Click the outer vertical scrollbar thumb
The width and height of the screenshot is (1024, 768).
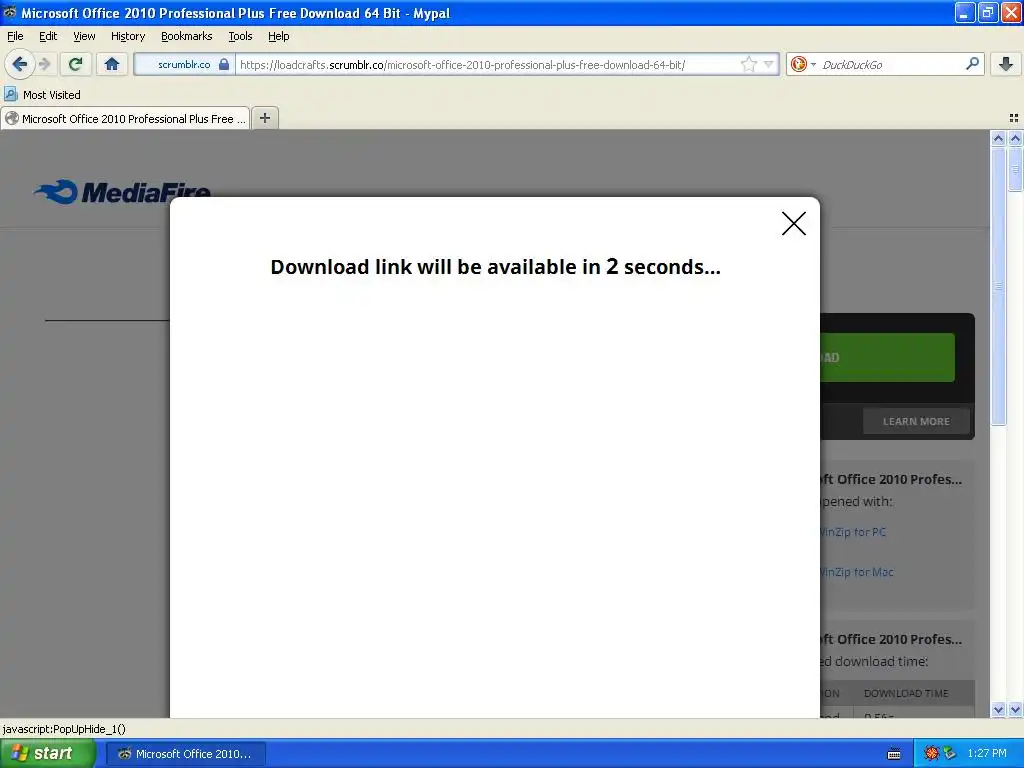click(1015, 169)
